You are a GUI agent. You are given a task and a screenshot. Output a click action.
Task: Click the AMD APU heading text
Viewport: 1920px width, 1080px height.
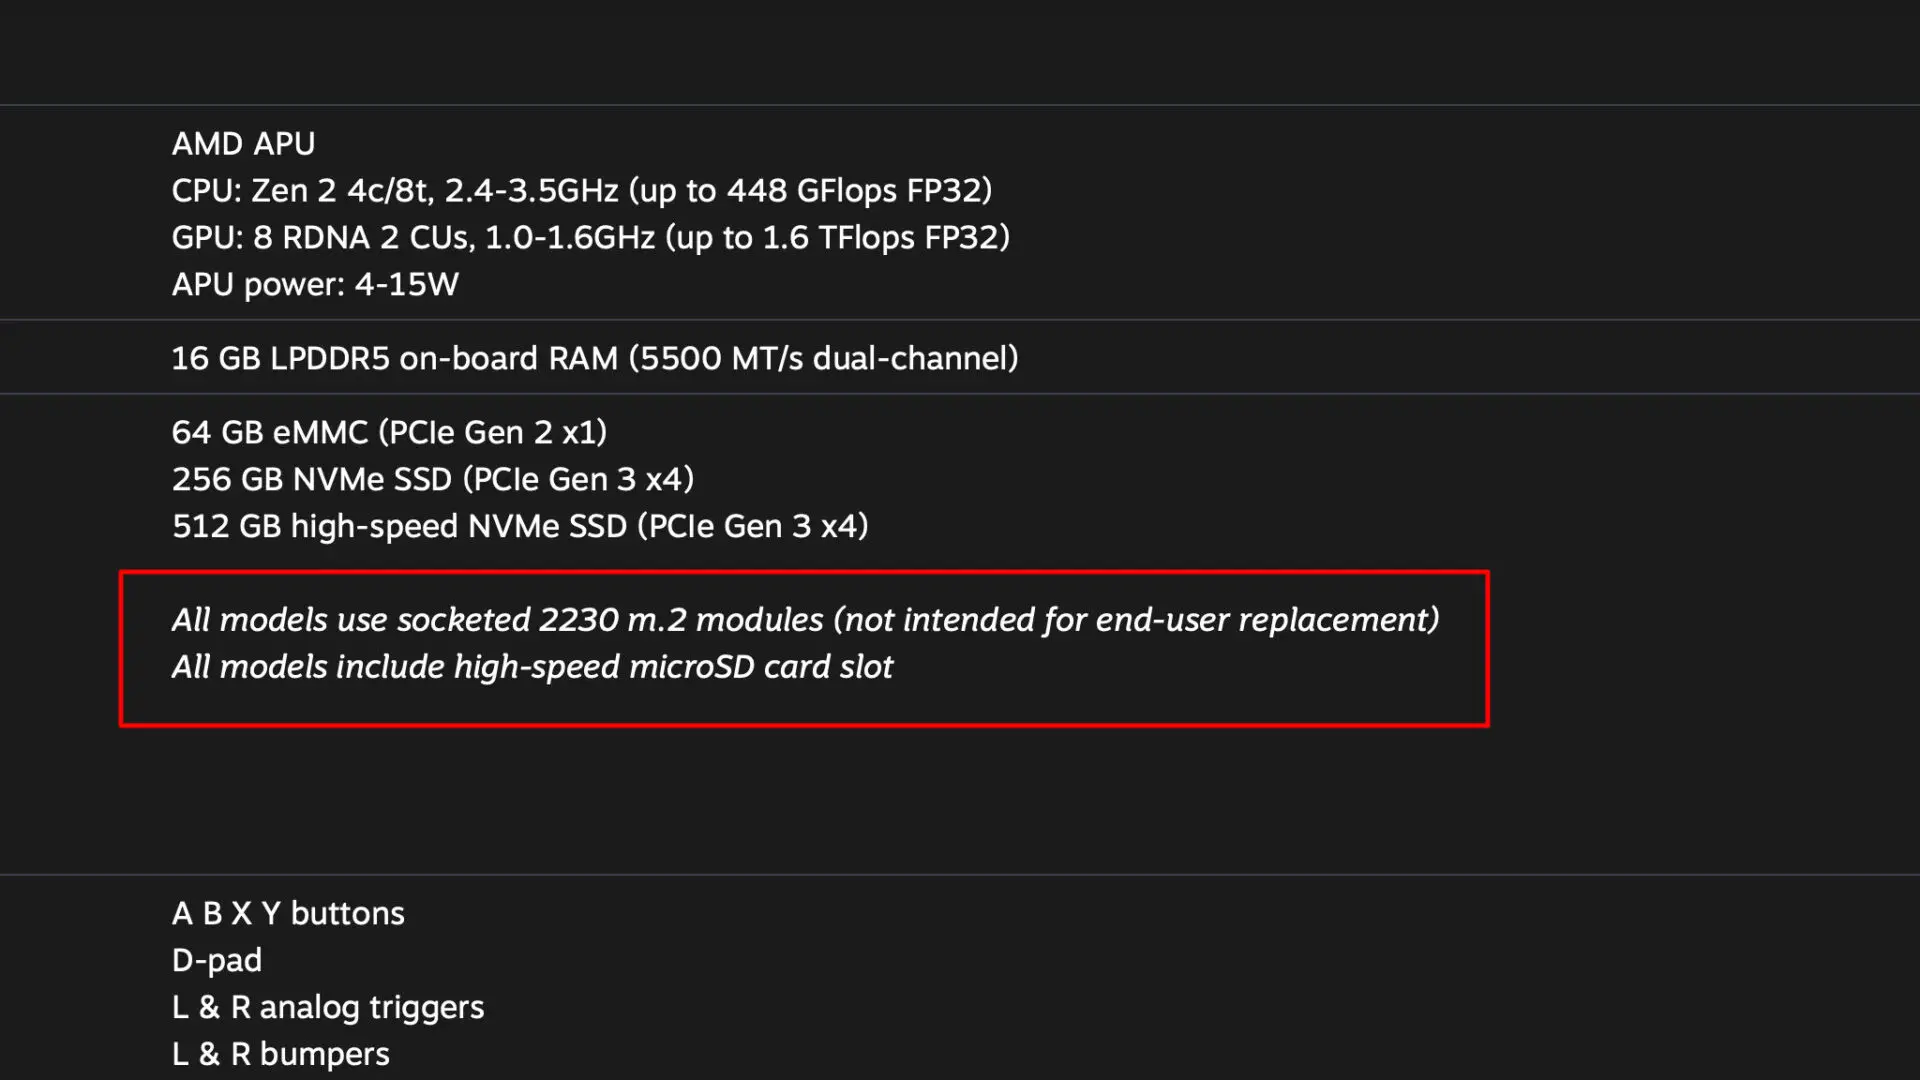(243, 144)
